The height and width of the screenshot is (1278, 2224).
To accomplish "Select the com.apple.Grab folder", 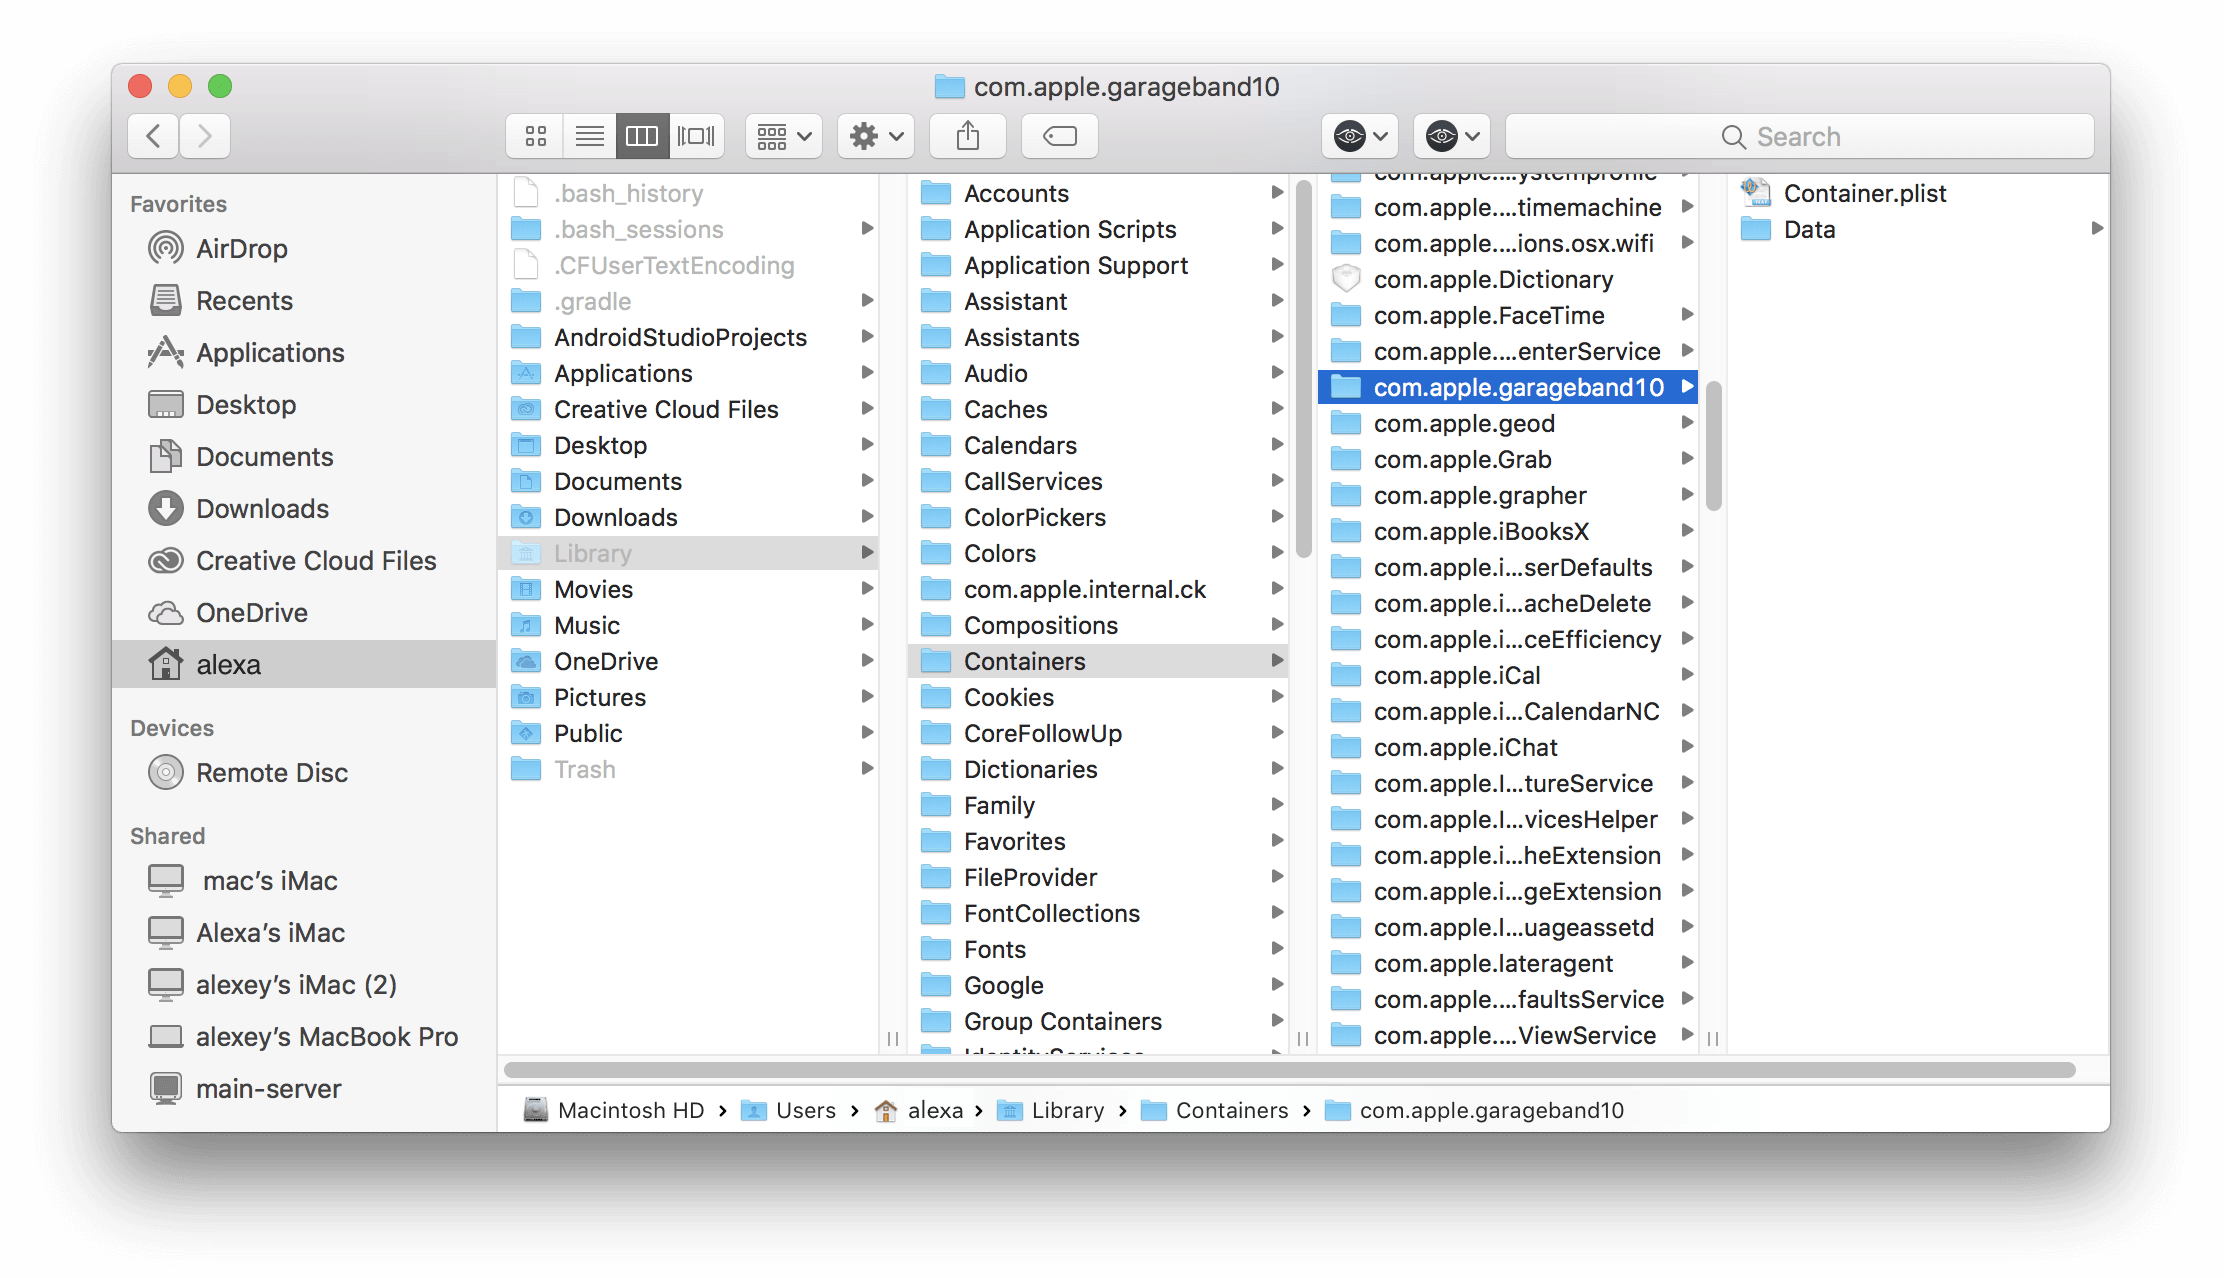I will (x=1508, y=459).
